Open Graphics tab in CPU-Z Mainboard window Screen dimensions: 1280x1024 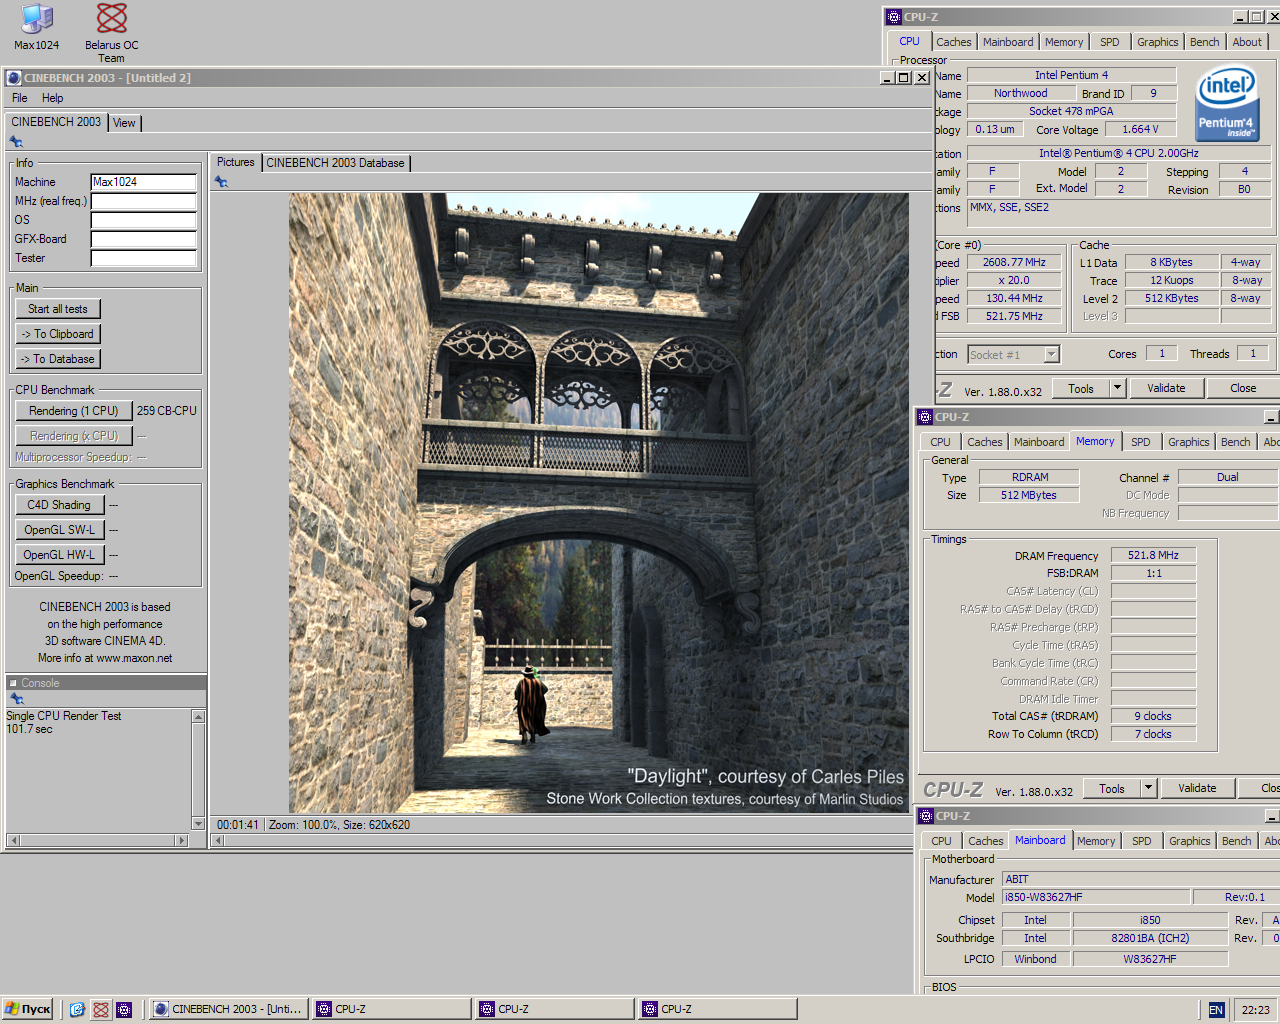pos(1190,841)
